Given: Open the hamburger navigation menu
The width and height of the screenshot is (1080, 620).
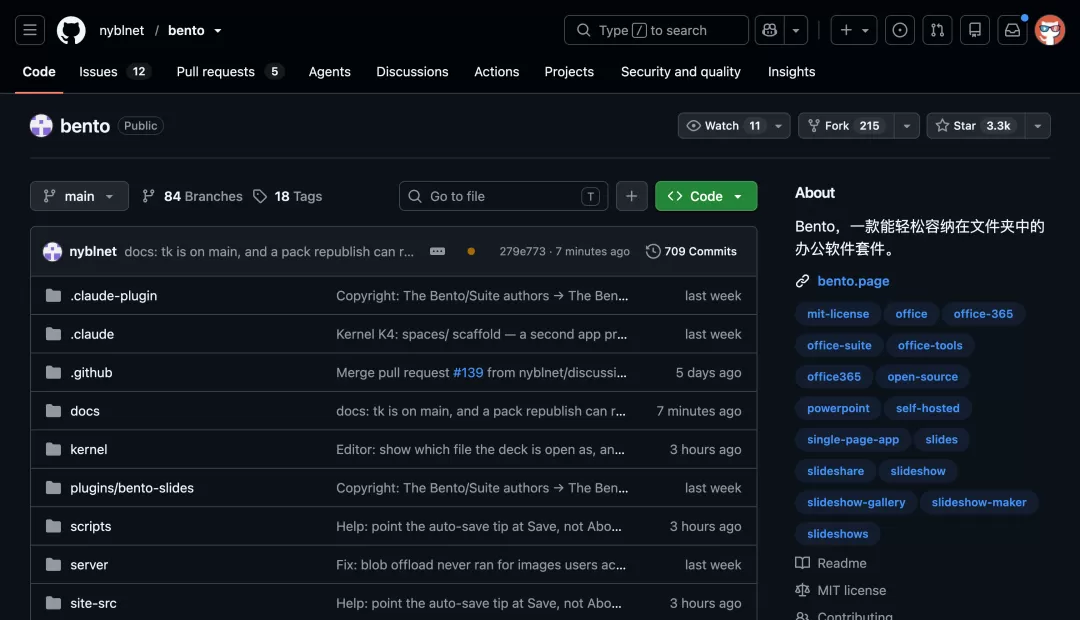Looking at the screenshot, I should pyautogui.click(x=30, y=30).
